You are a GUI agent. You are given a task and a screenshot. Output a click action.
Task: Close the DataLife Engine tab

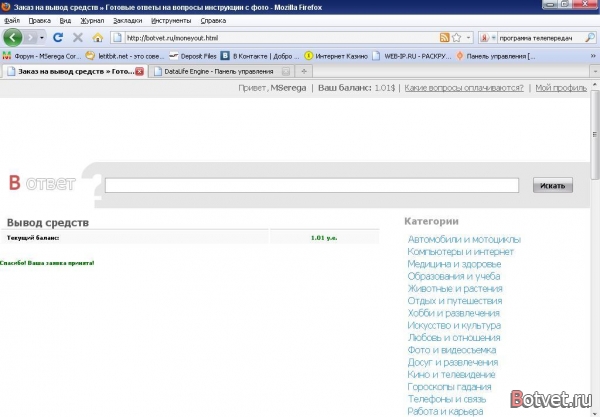[x=285, y=71]
